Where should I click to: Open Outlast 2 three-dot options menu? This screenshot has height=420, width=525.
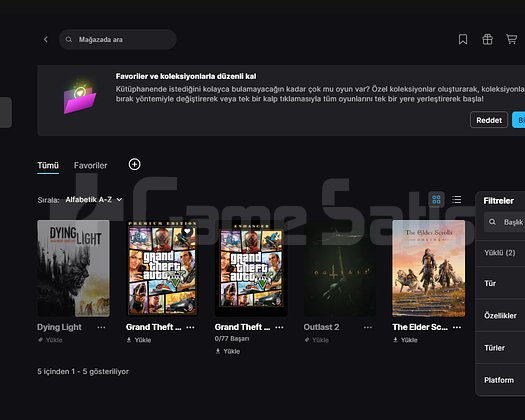tap(368, 327)
